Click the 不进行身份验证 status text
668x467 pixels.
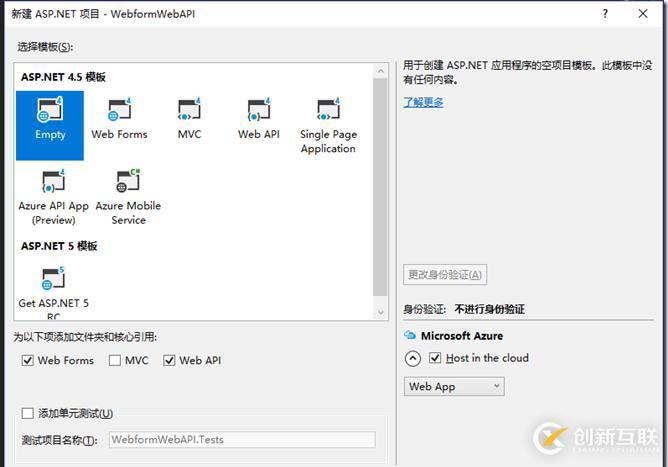pyautogui.click(x=489, y=309)
